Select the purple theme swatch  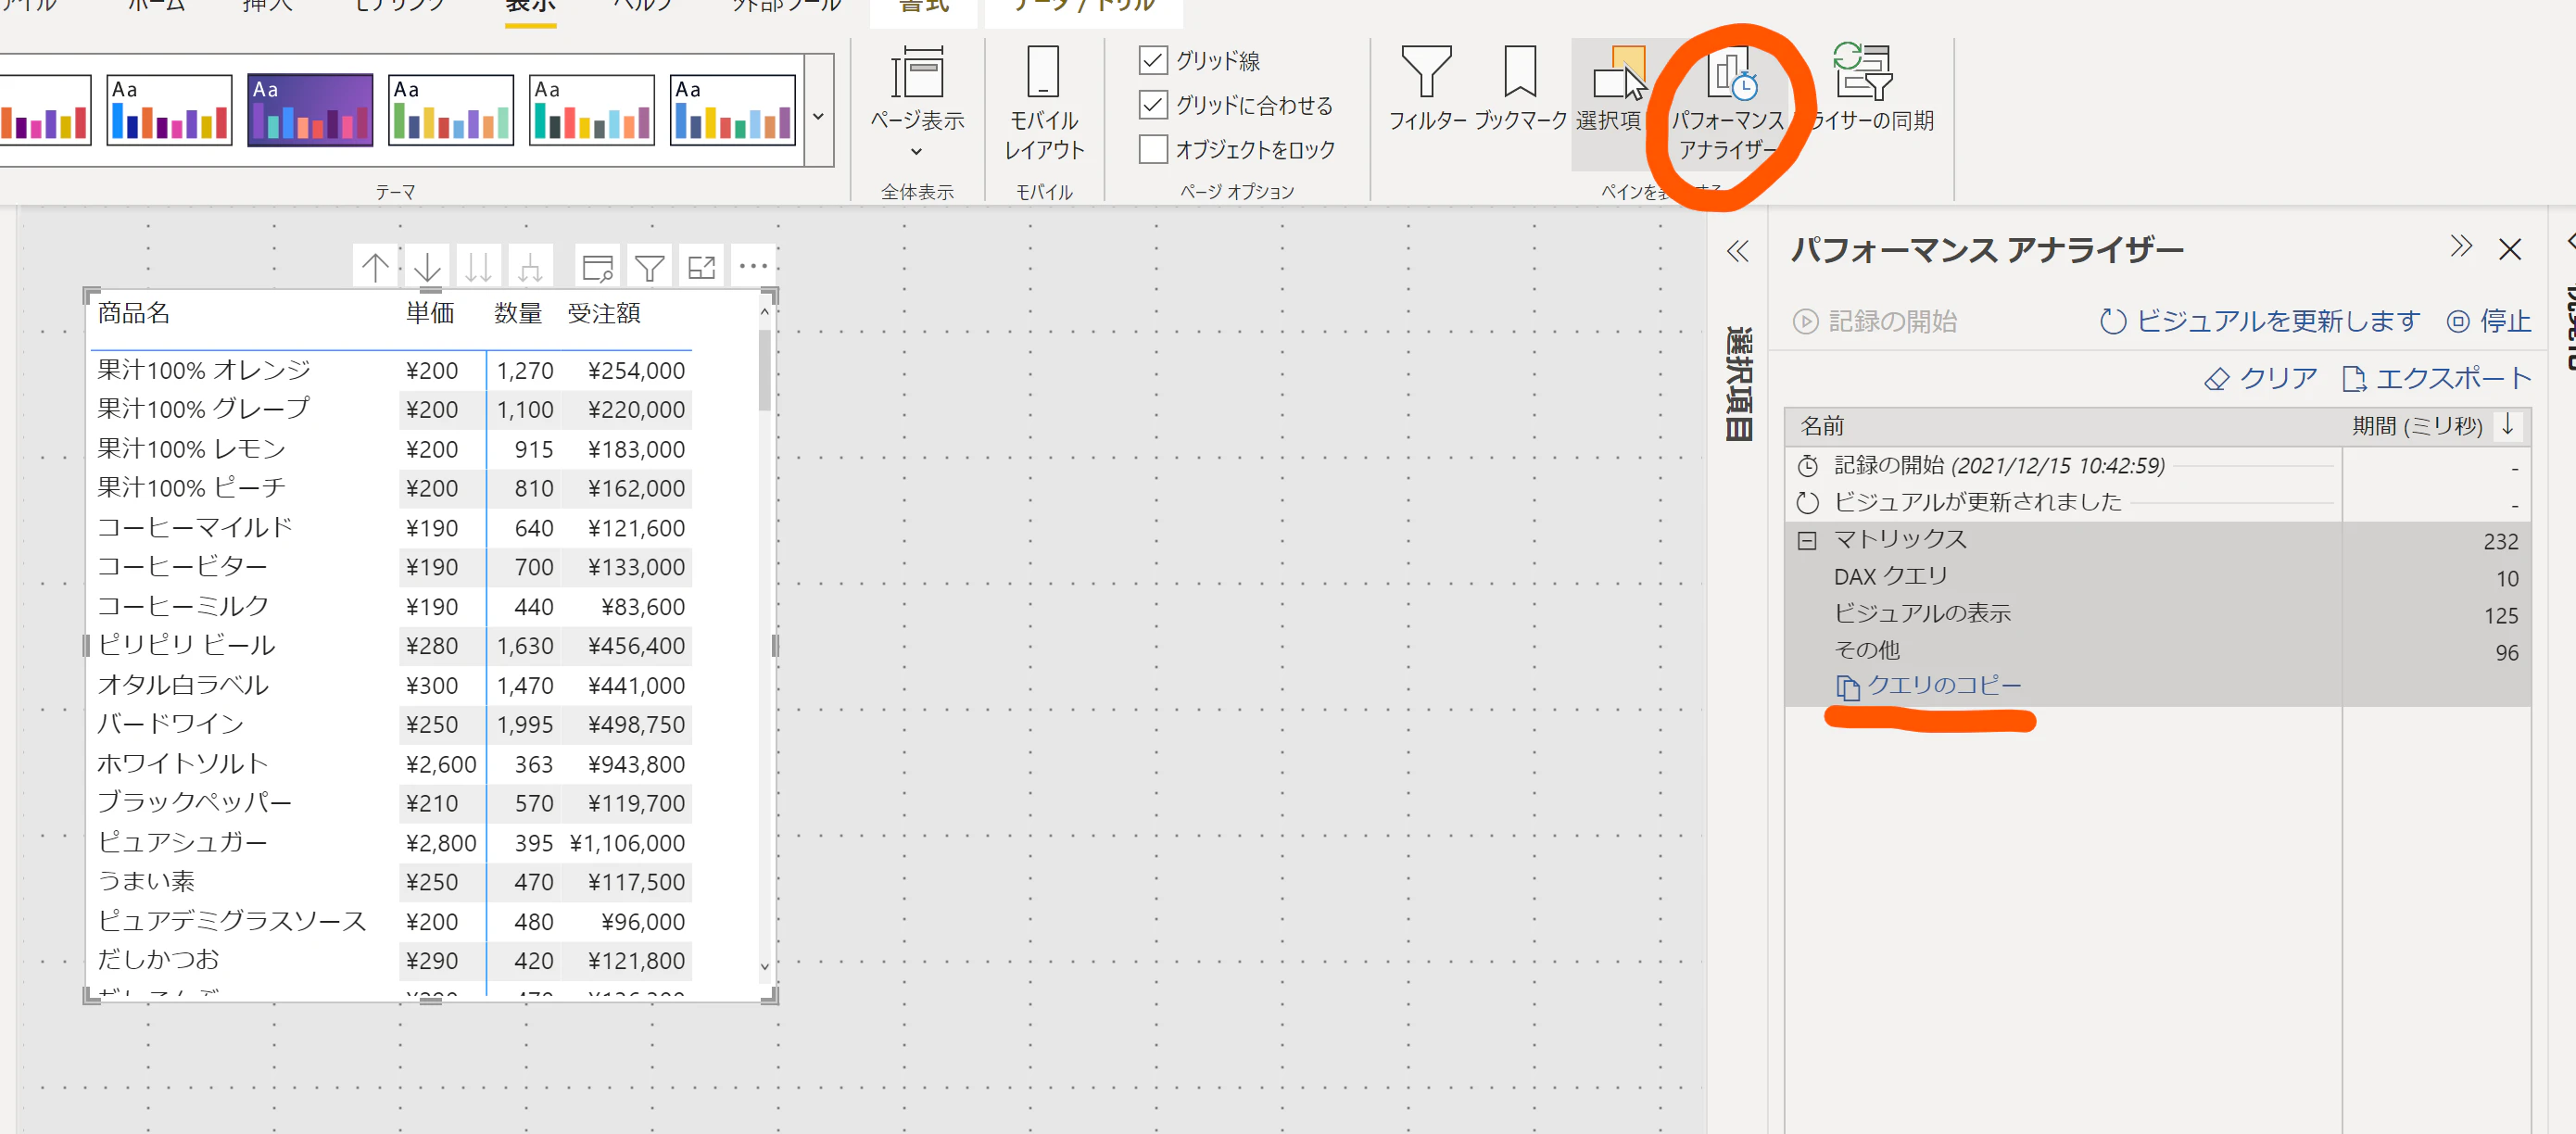(310, 110)
